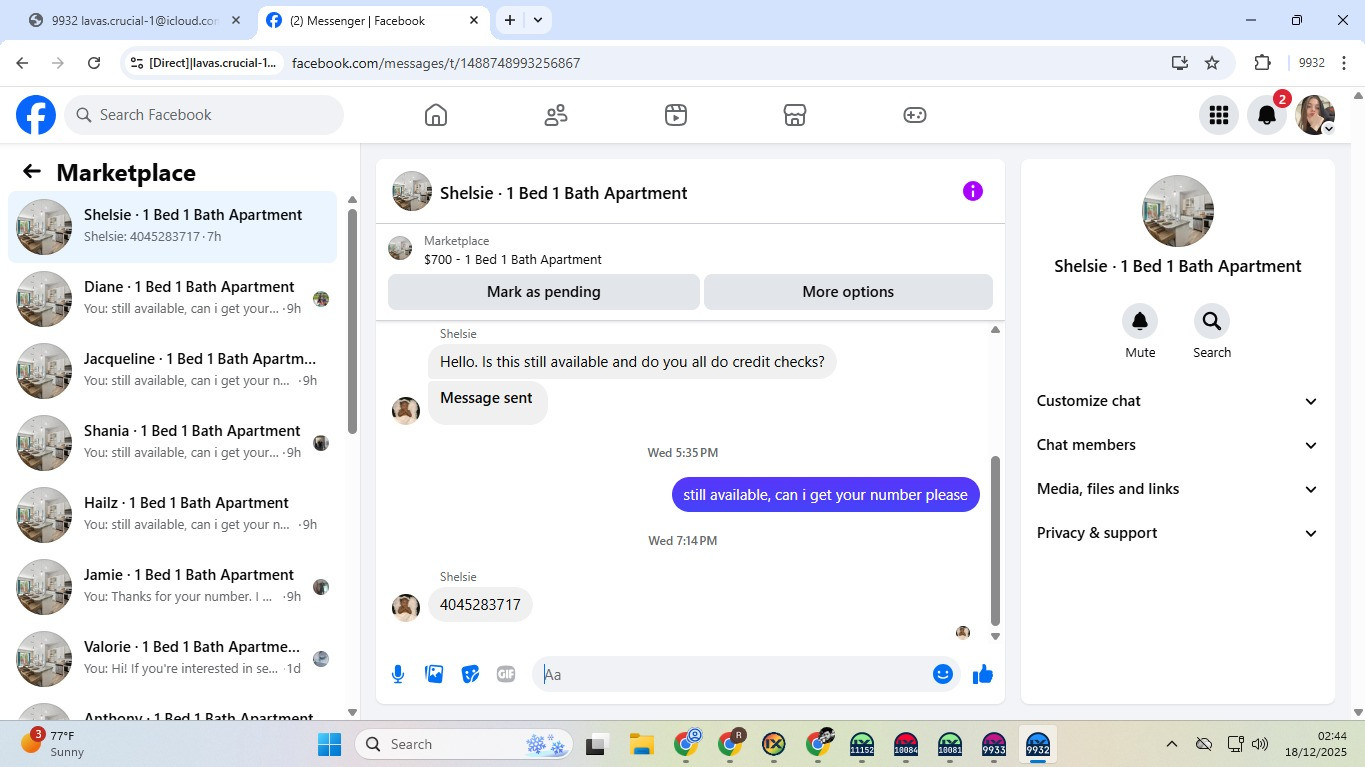Open the Jacqueline conversation
The image size is (1365, 767).
(173, 371)
